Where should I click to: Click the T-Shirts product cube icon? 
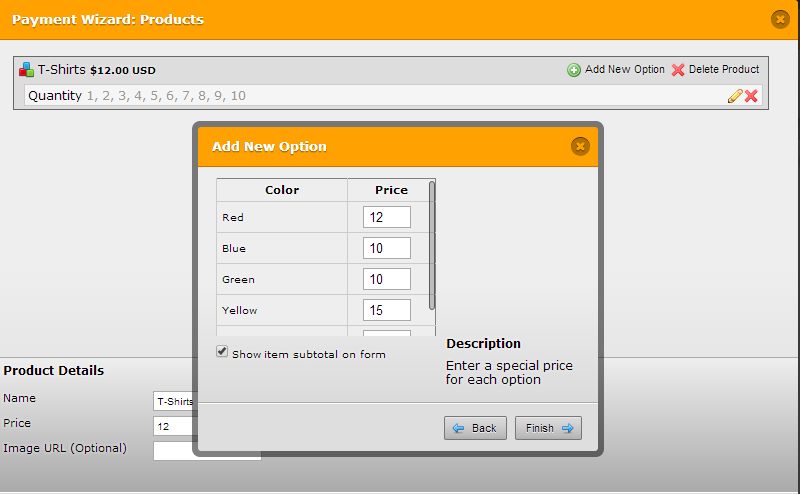(26, 70)
